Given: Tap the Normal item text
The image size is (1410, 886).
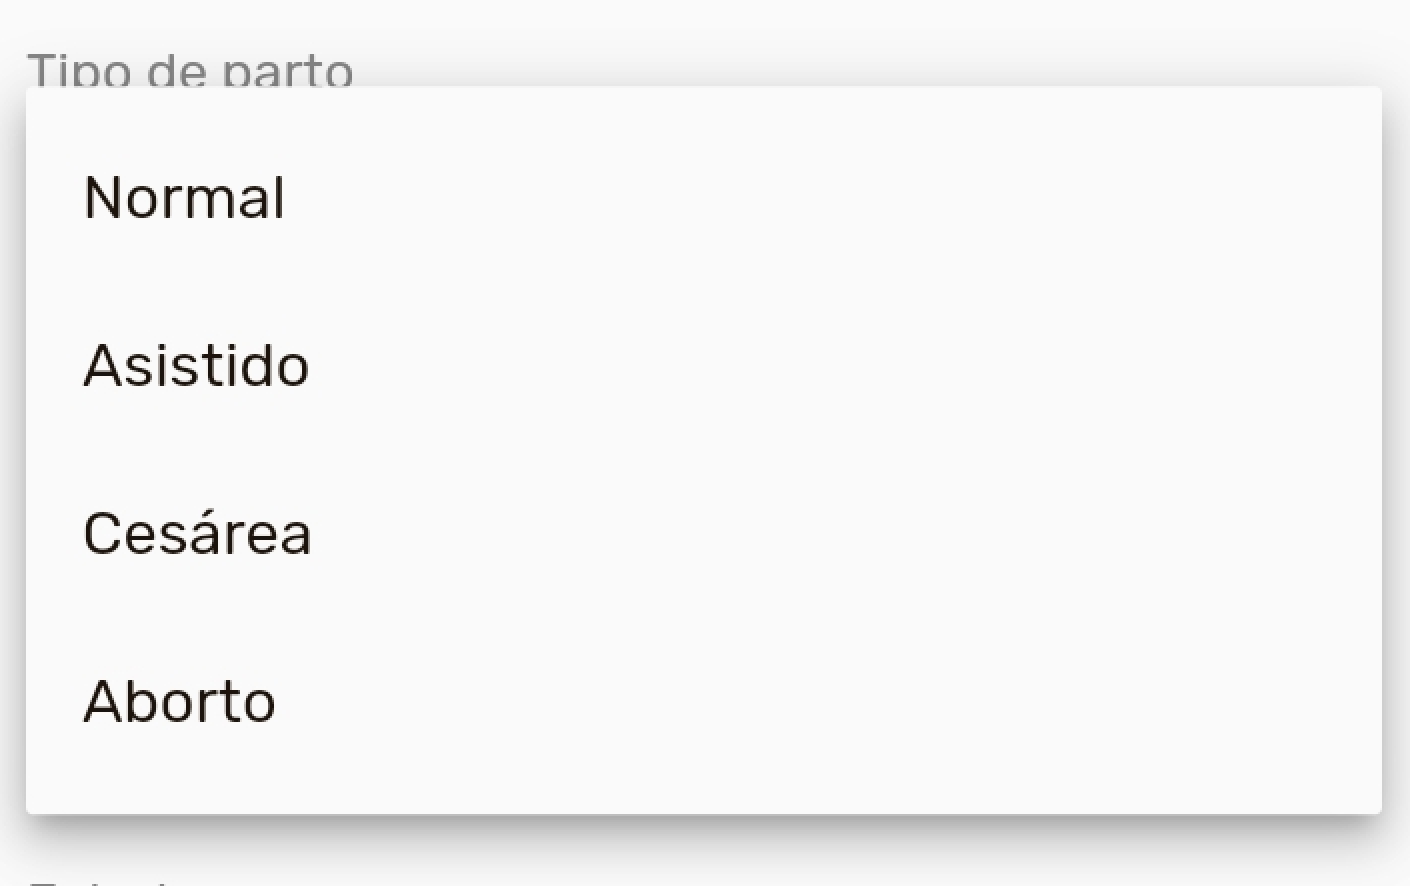Looking at the screenshot, I should pos(185,197).
